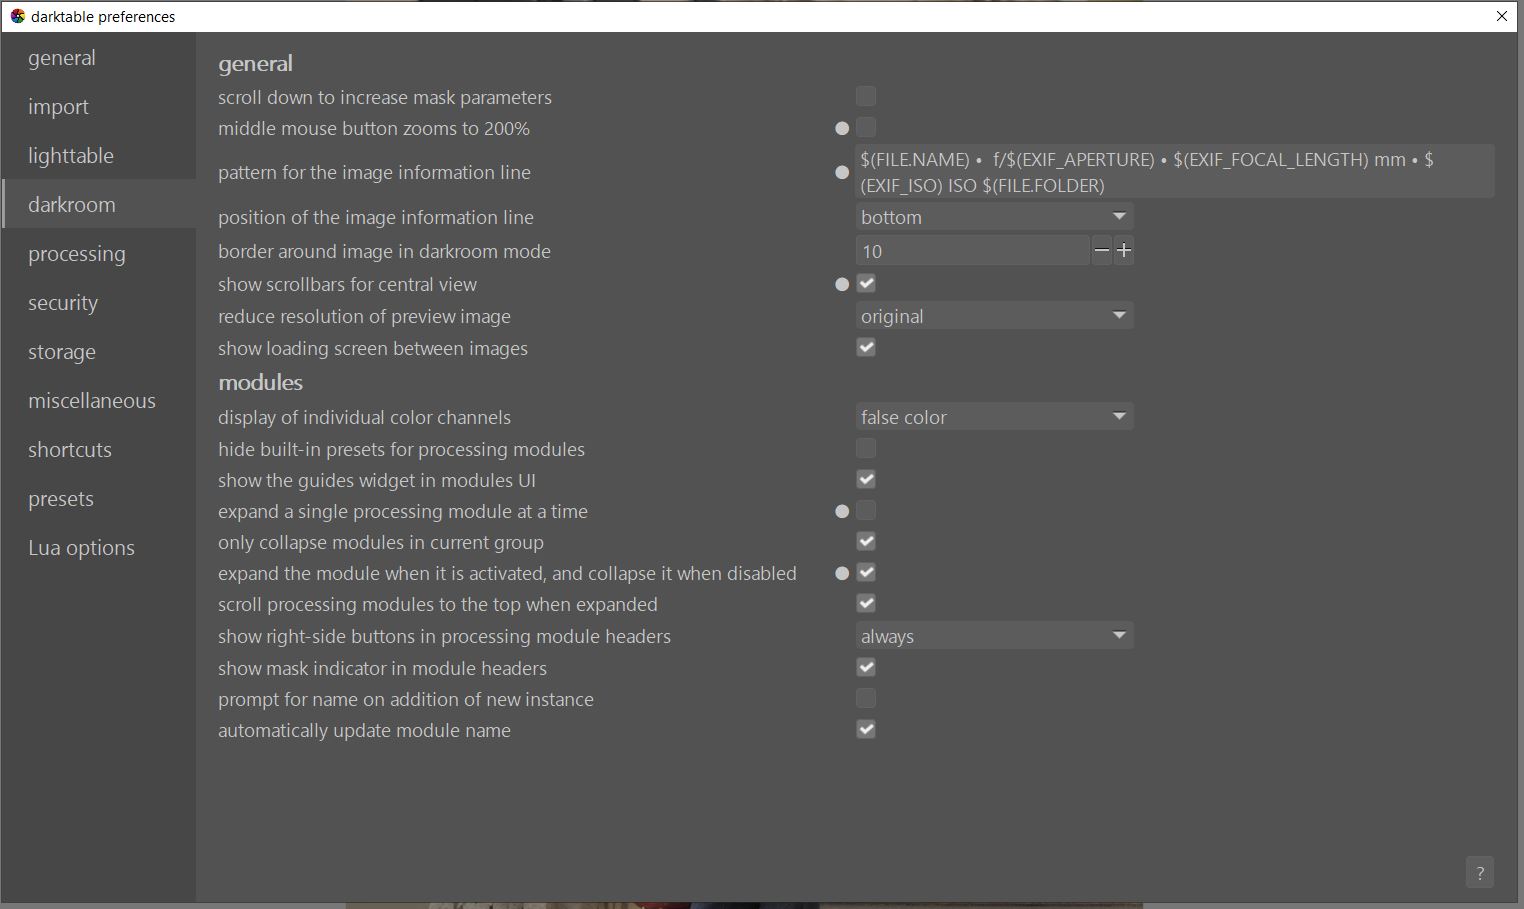
Task: Click the help question mark icon
Action: tap(1480, 872)
